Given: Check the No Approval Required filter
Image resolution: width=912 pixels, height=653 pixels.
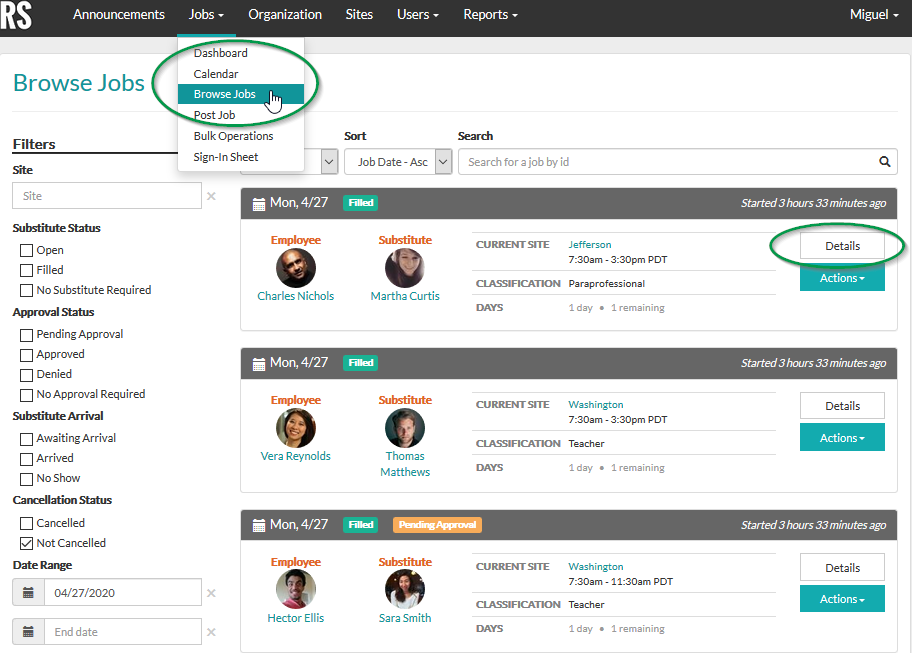Looking at the screenshot, I should point(26,395).
